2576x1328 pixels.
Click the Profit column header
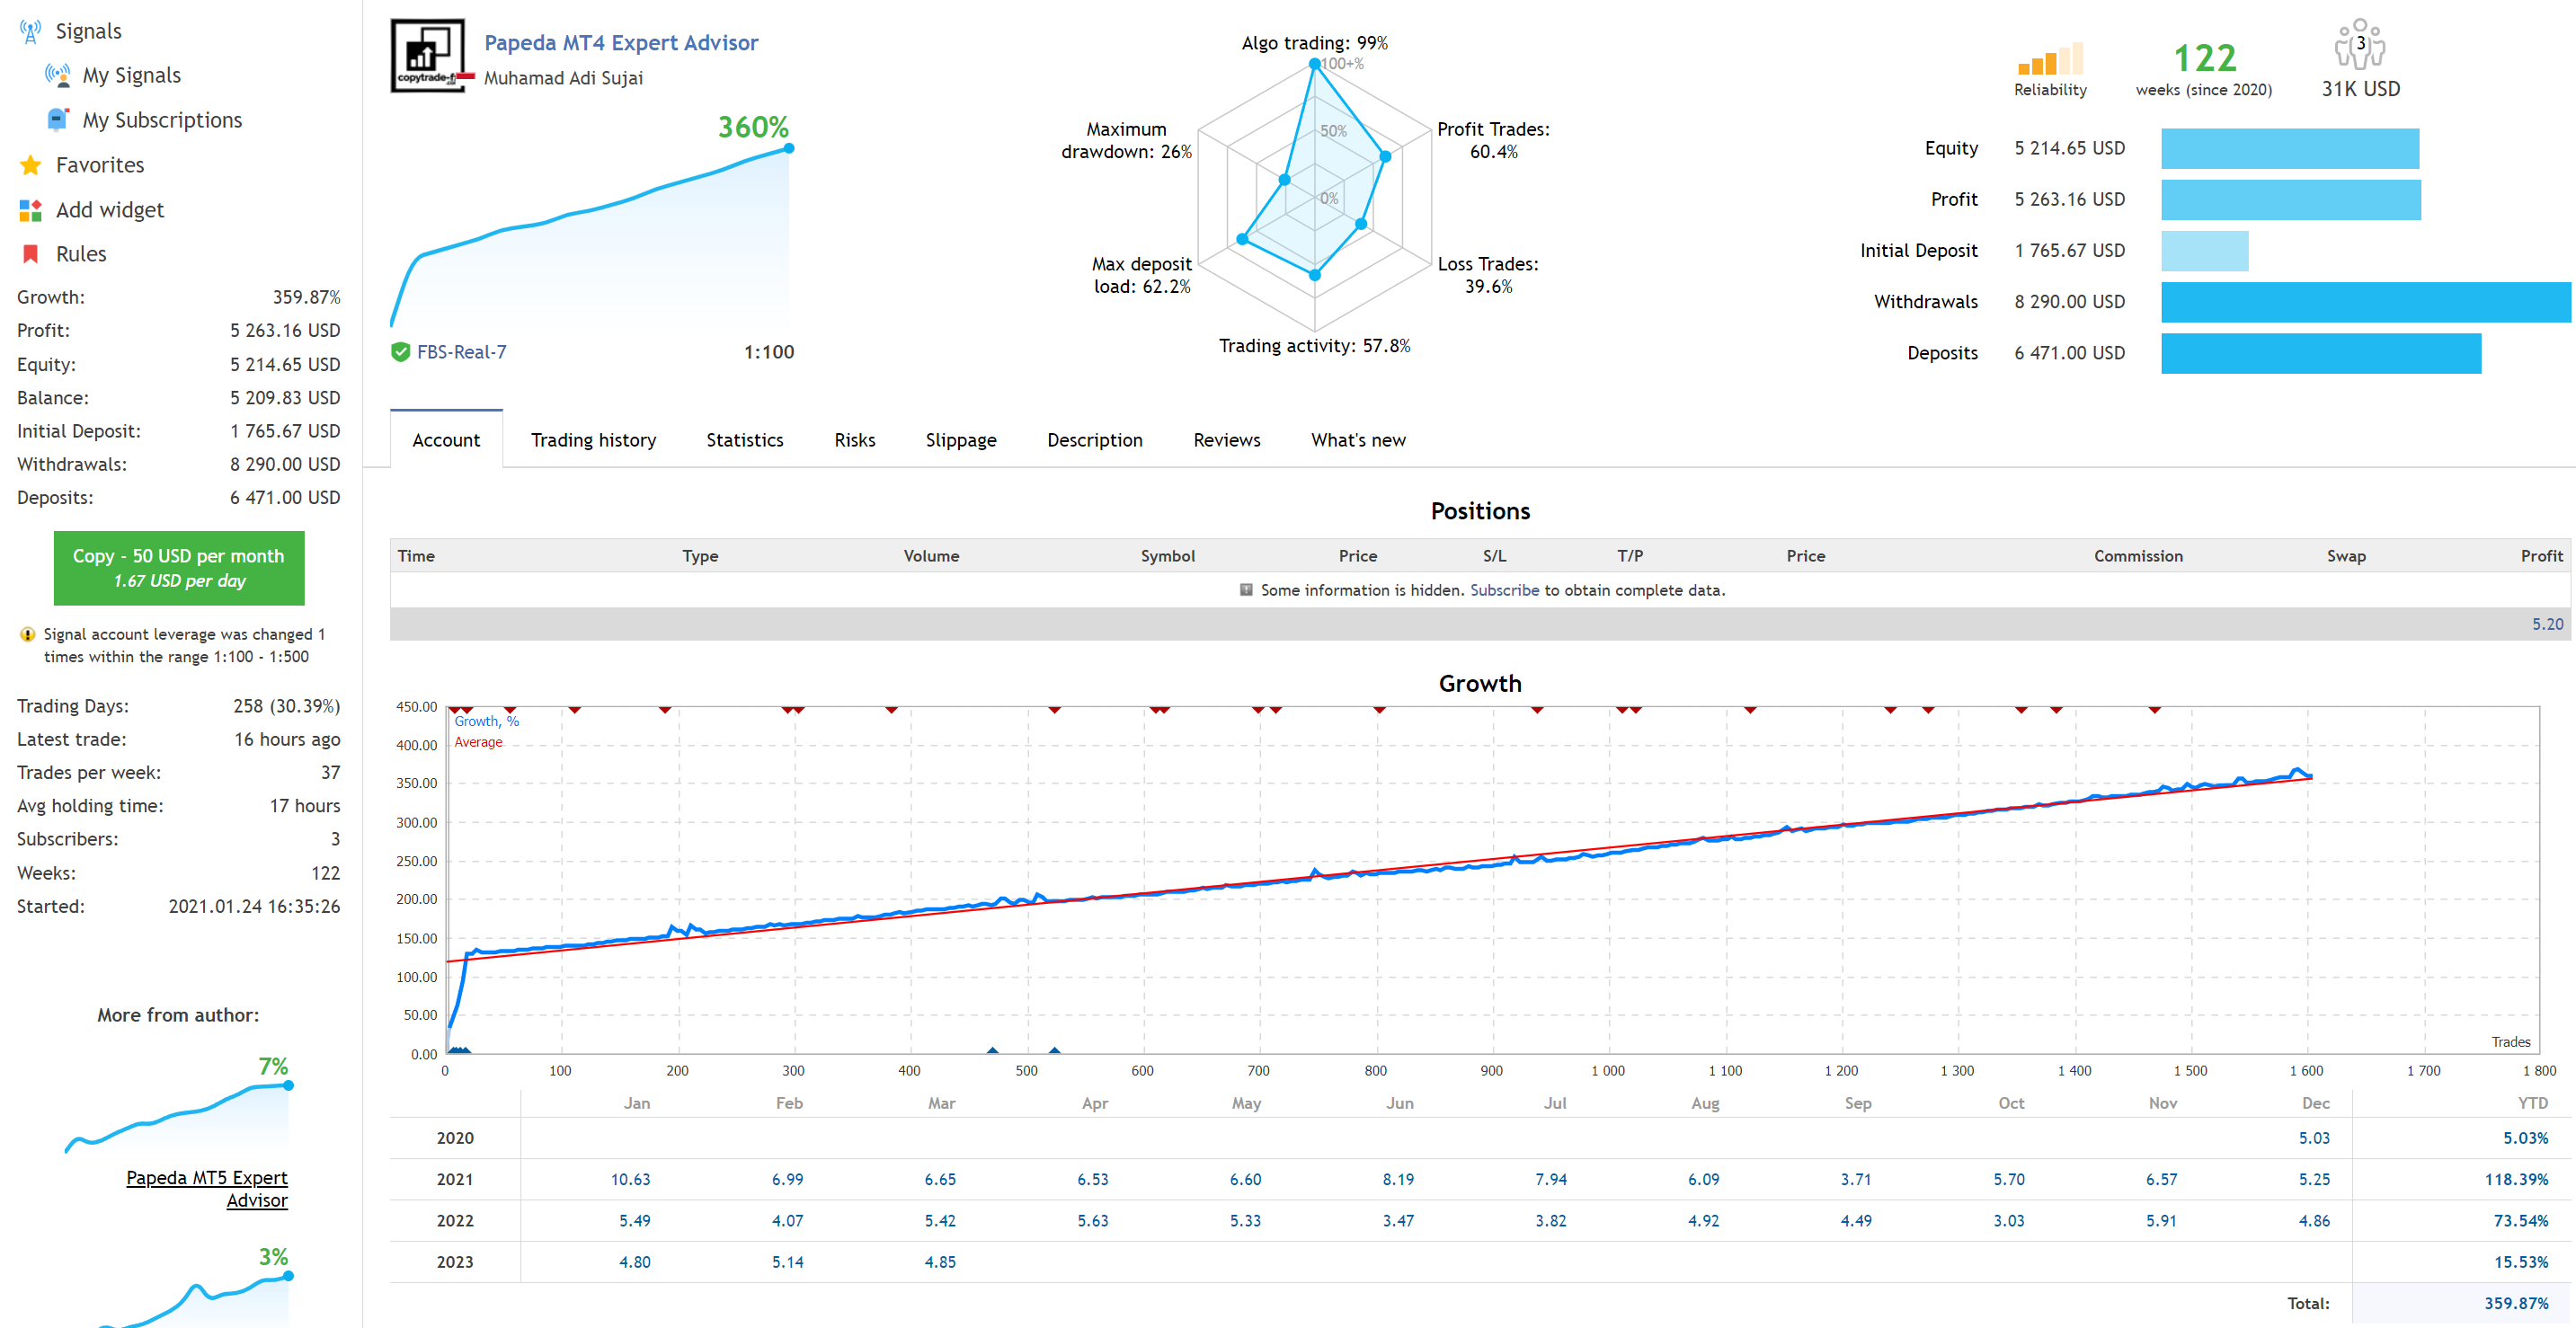[2541, 556]
